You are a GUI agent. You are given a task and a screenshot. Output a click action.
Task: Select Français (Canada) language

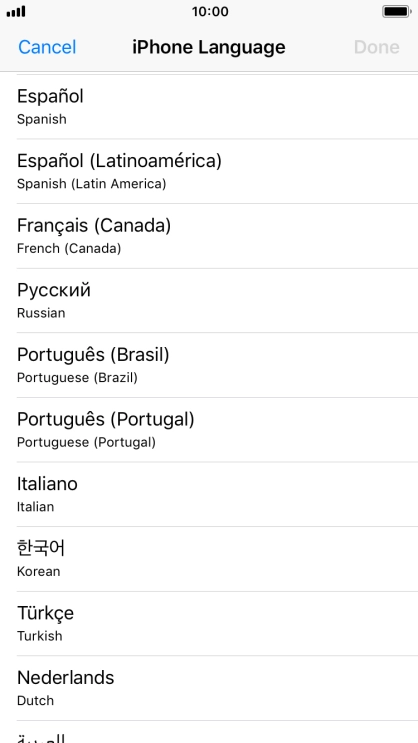tap(209, 236)
